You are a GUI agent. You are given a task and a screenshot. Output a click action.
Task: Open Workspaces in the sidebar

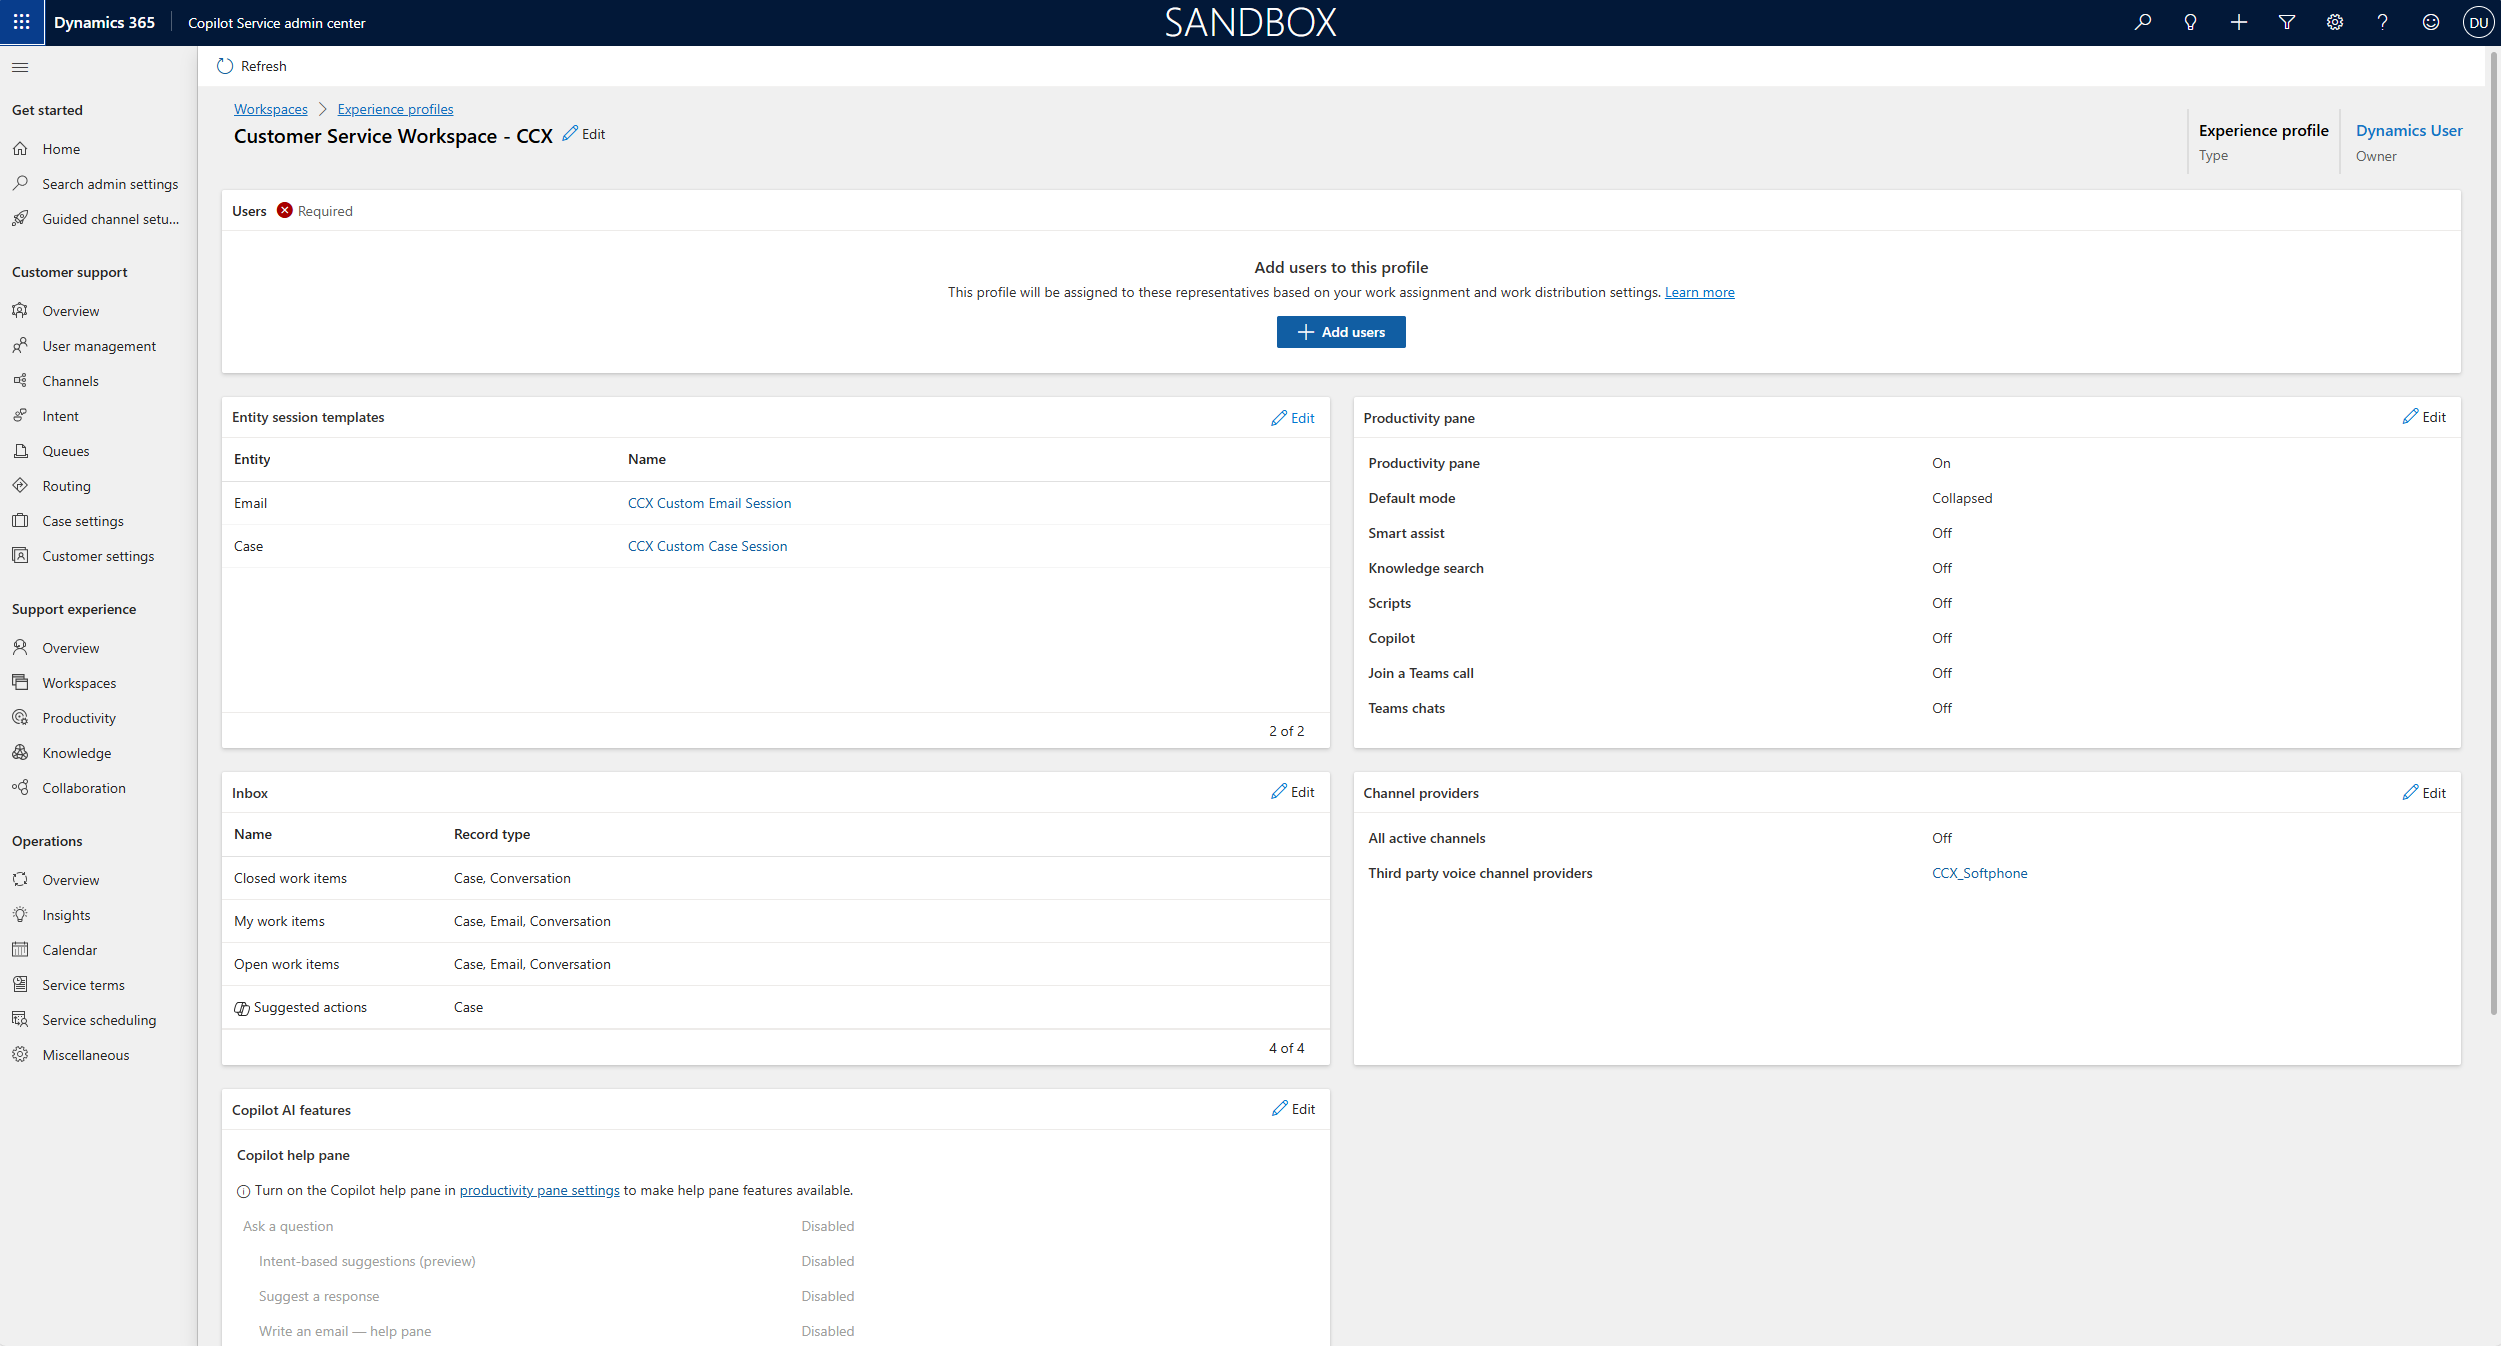(79, 683)
